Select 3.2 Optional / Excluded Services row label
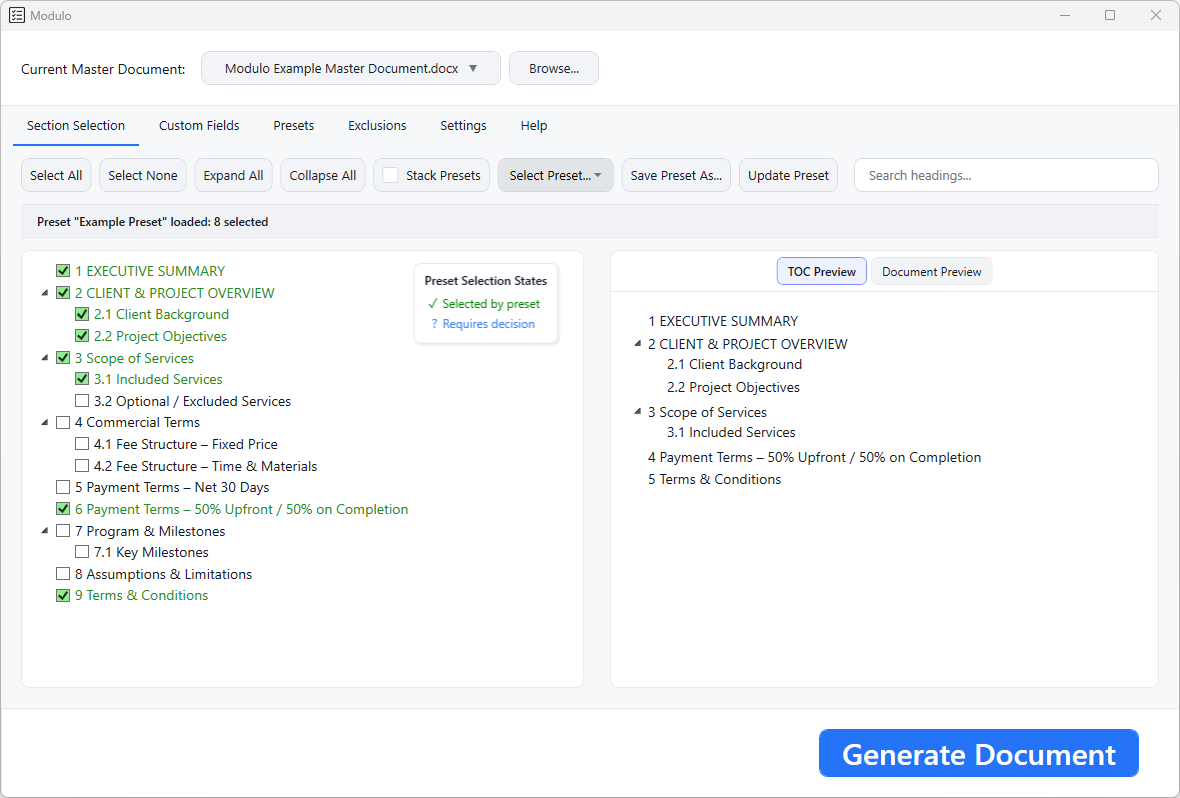1180x798 pixels. 192,401
